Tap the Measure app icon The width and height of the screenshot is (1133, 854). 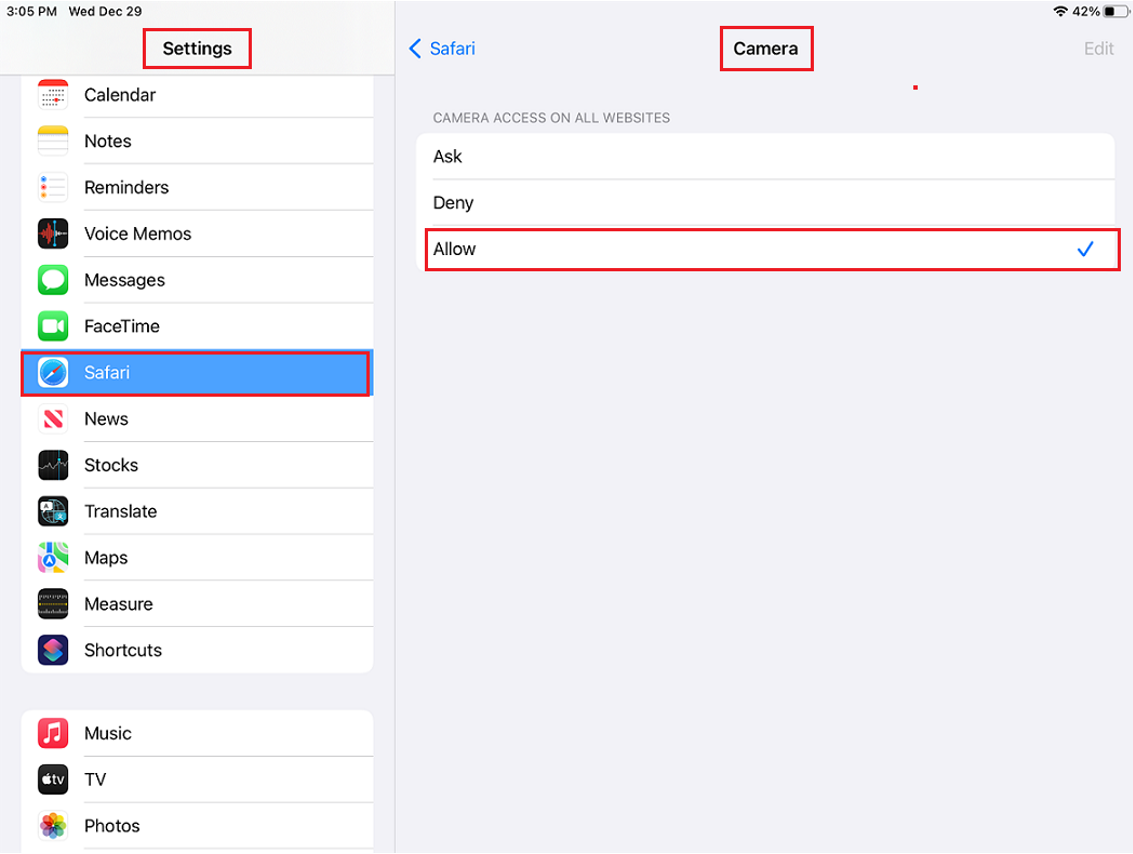(52, 603)
